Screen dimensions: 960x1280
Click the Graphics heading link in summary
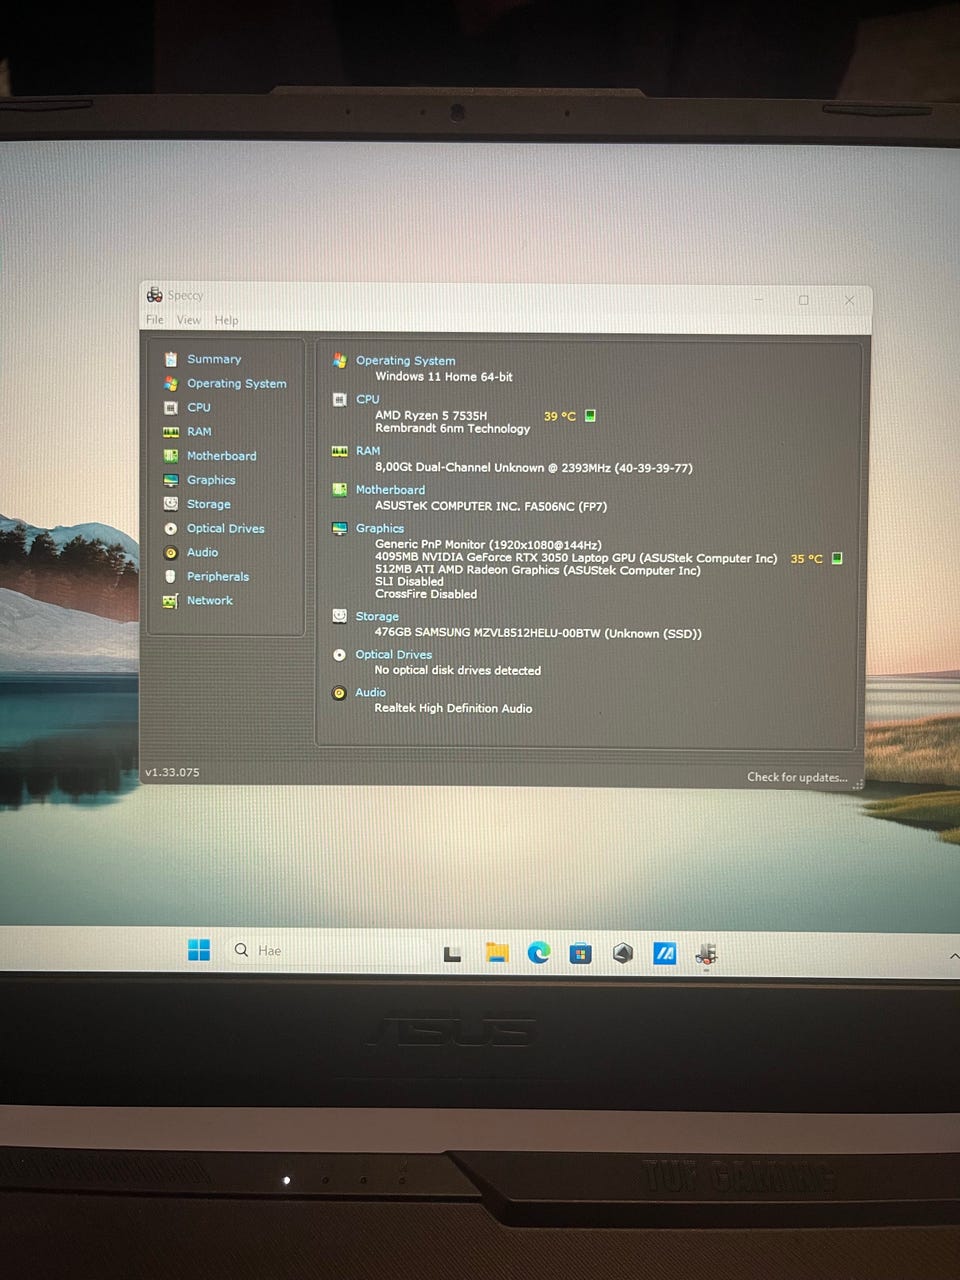click(x=380, y=528)
